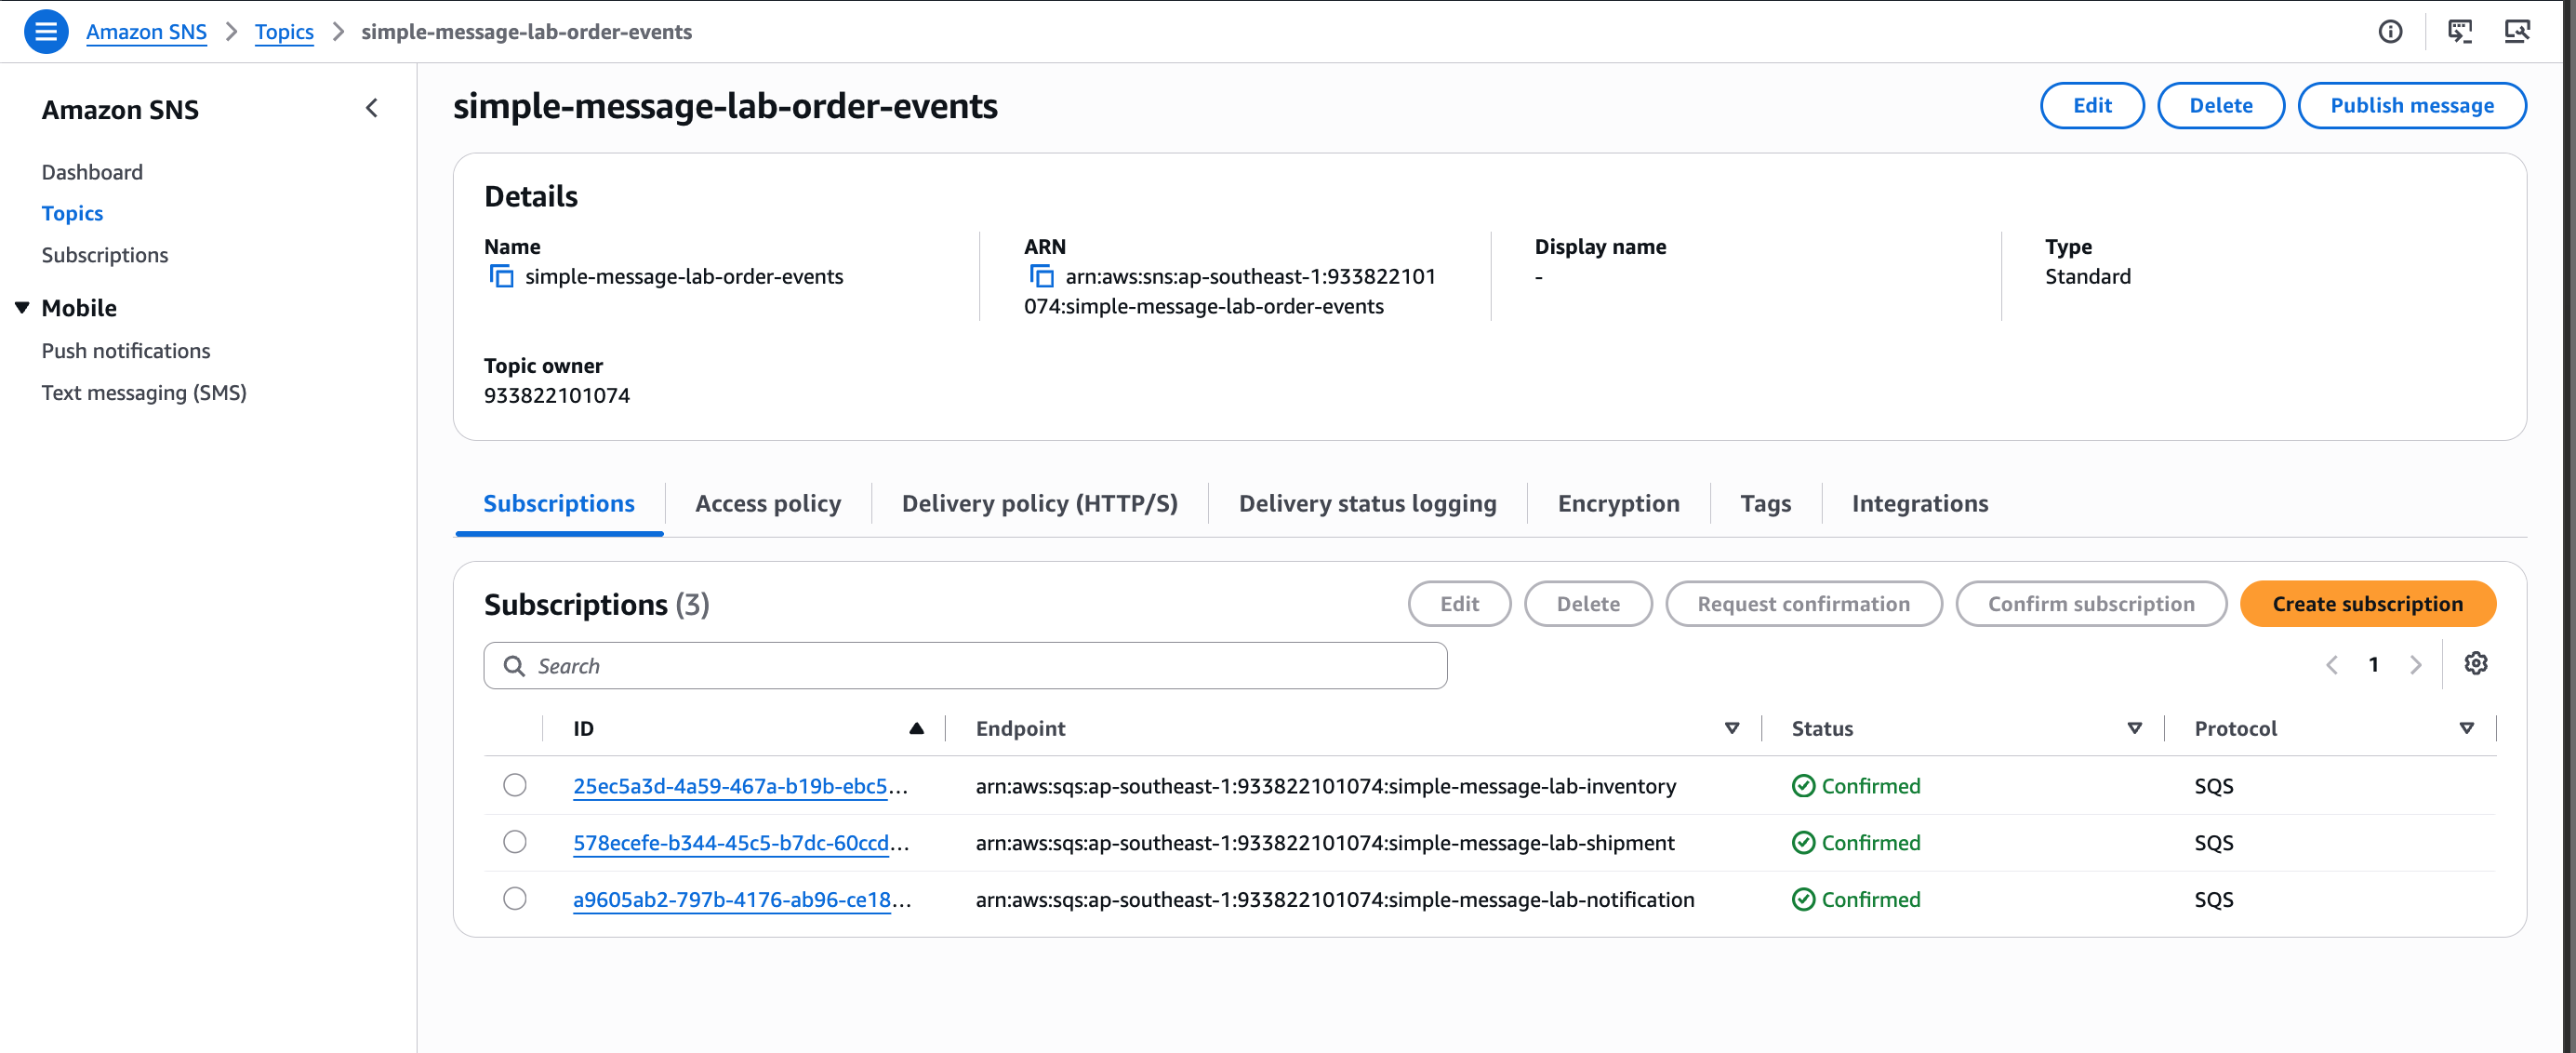
Task: Switch to the Encryption tab
Action: pos(1618,503)
